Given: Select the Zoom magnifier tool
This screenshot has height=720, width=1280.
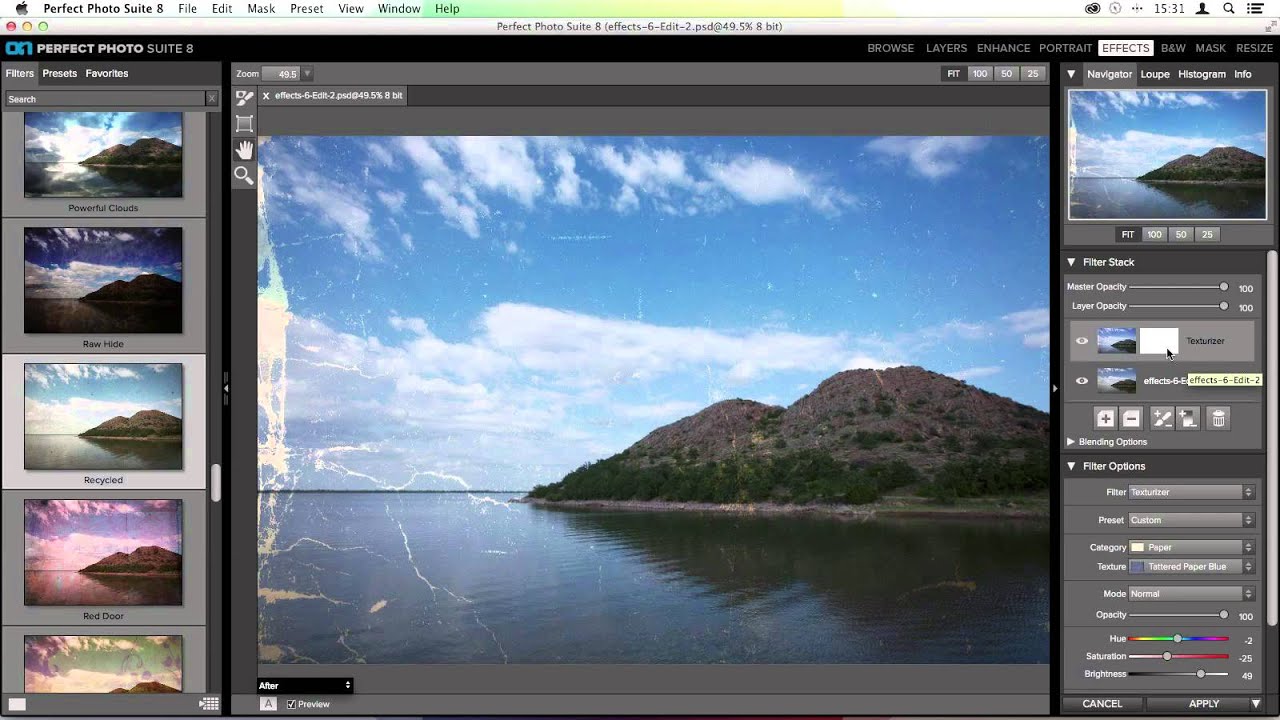Looking at the screenshot, I should (x=244, y=176).
